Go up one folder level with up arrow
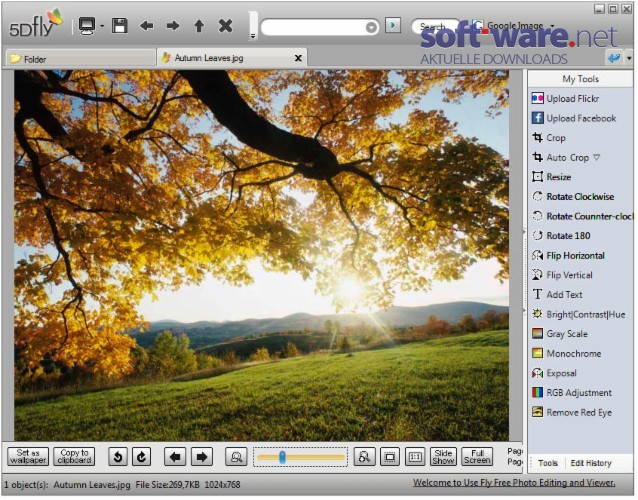Image resolution: width=638 pixels, height=500 pixels. (x=199, y=26)
